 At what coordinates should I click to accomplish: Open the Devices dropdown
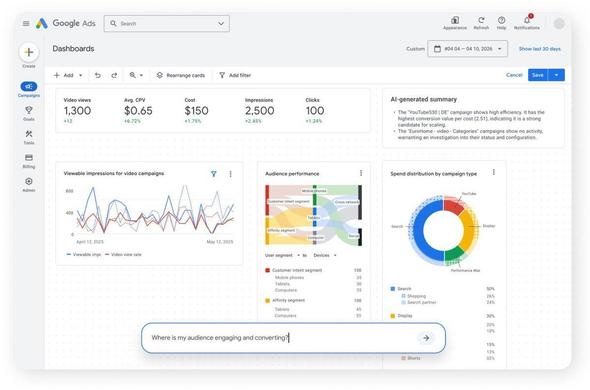click(325, 255)
